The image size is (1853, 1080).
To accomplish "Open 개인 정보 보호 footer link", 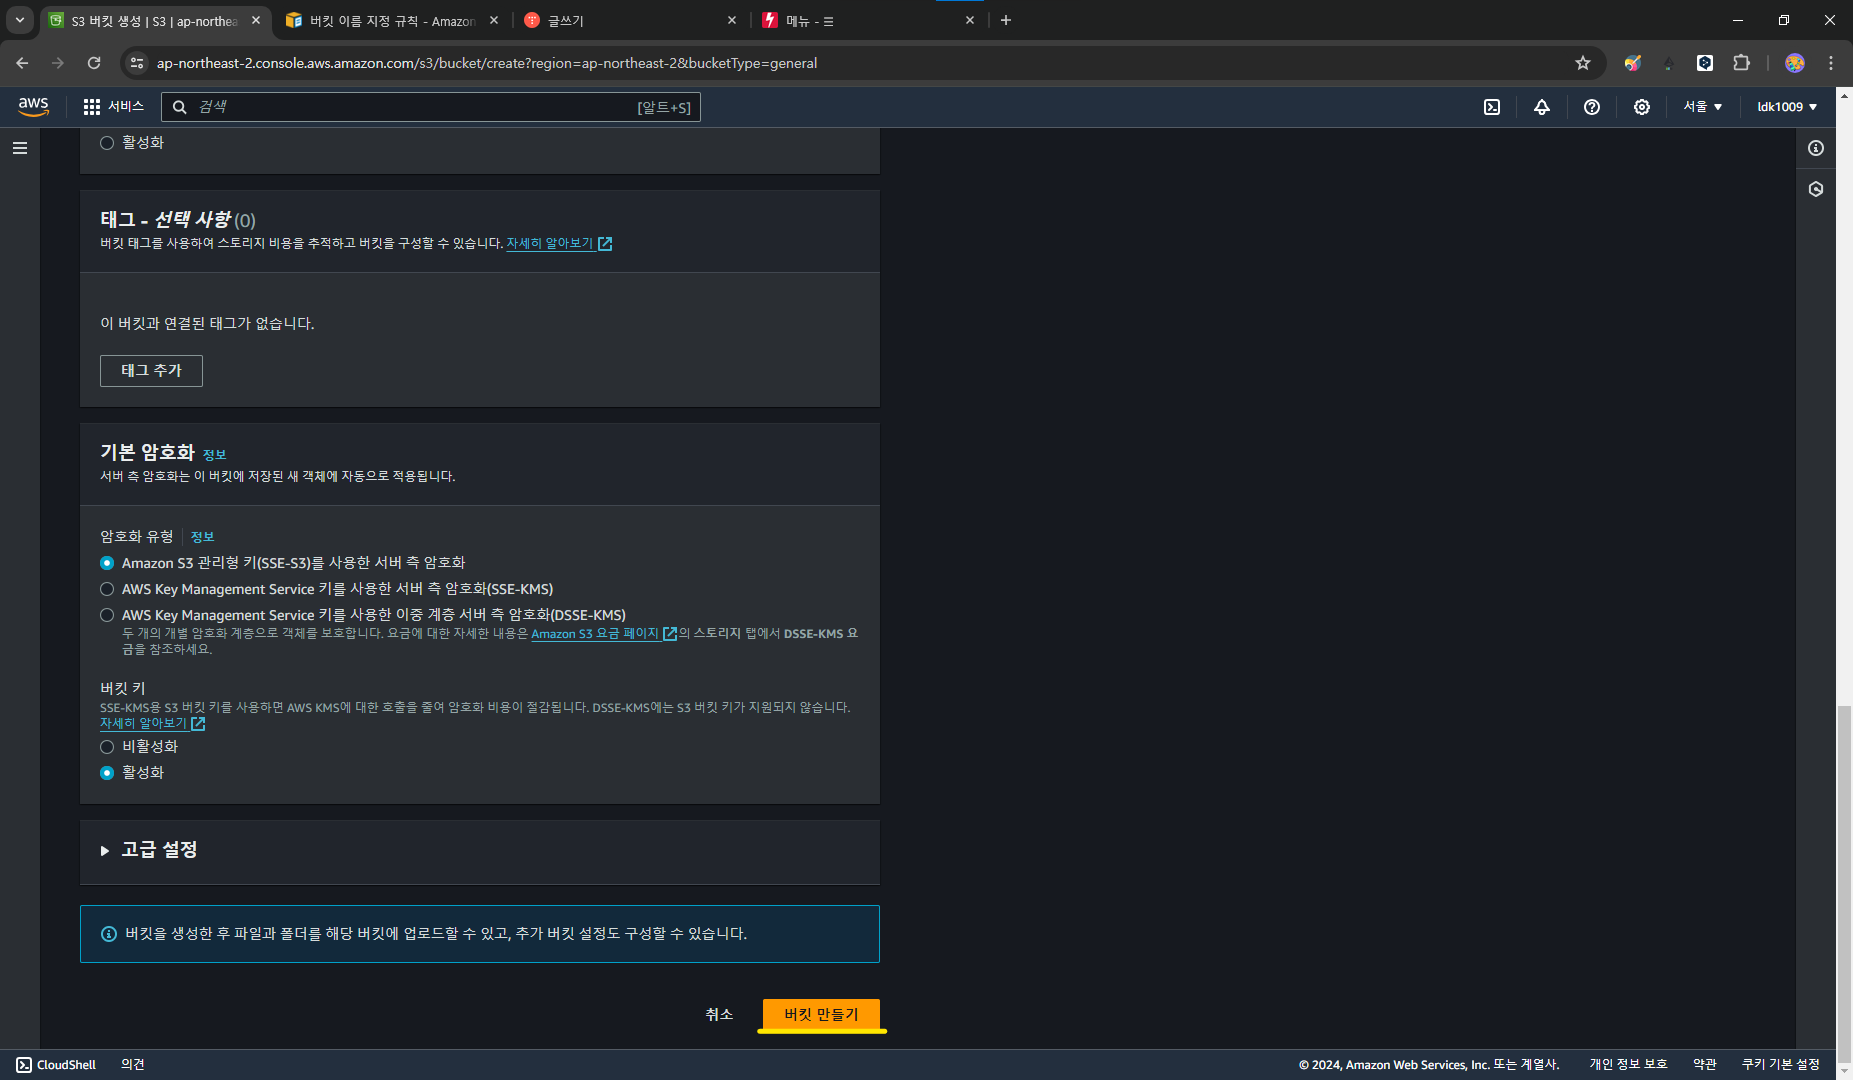I will point(1628,1065).
